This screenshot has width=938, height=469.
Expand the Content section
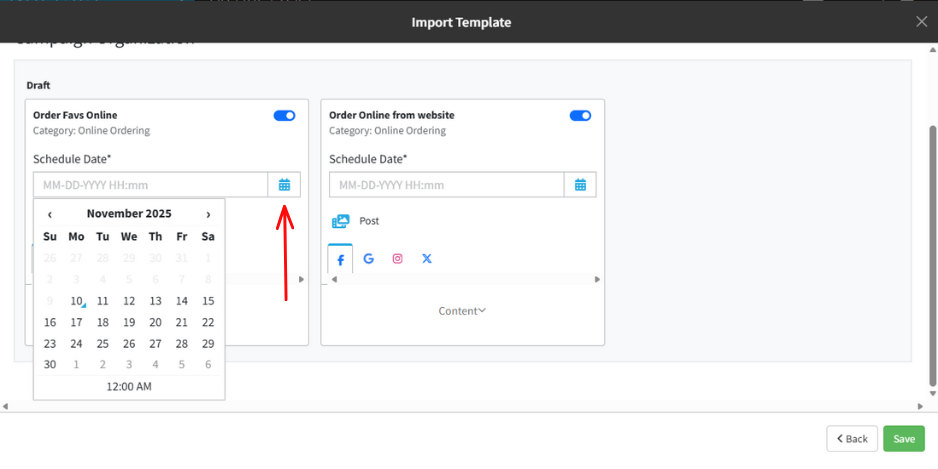pos(462,311)
